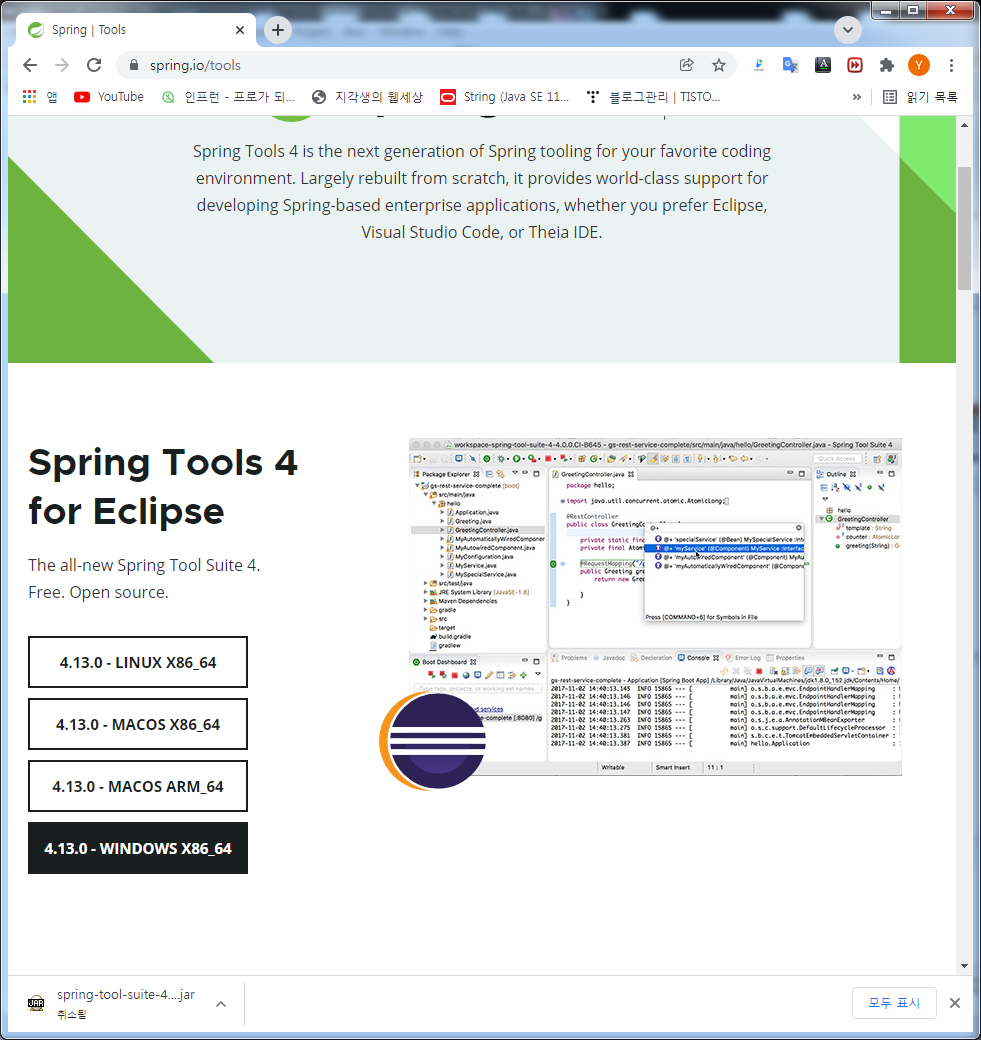The height and width of the screenshot is (1040, 981).
Task: Close the downloads bar
Action: click(x=954, y=1003)
